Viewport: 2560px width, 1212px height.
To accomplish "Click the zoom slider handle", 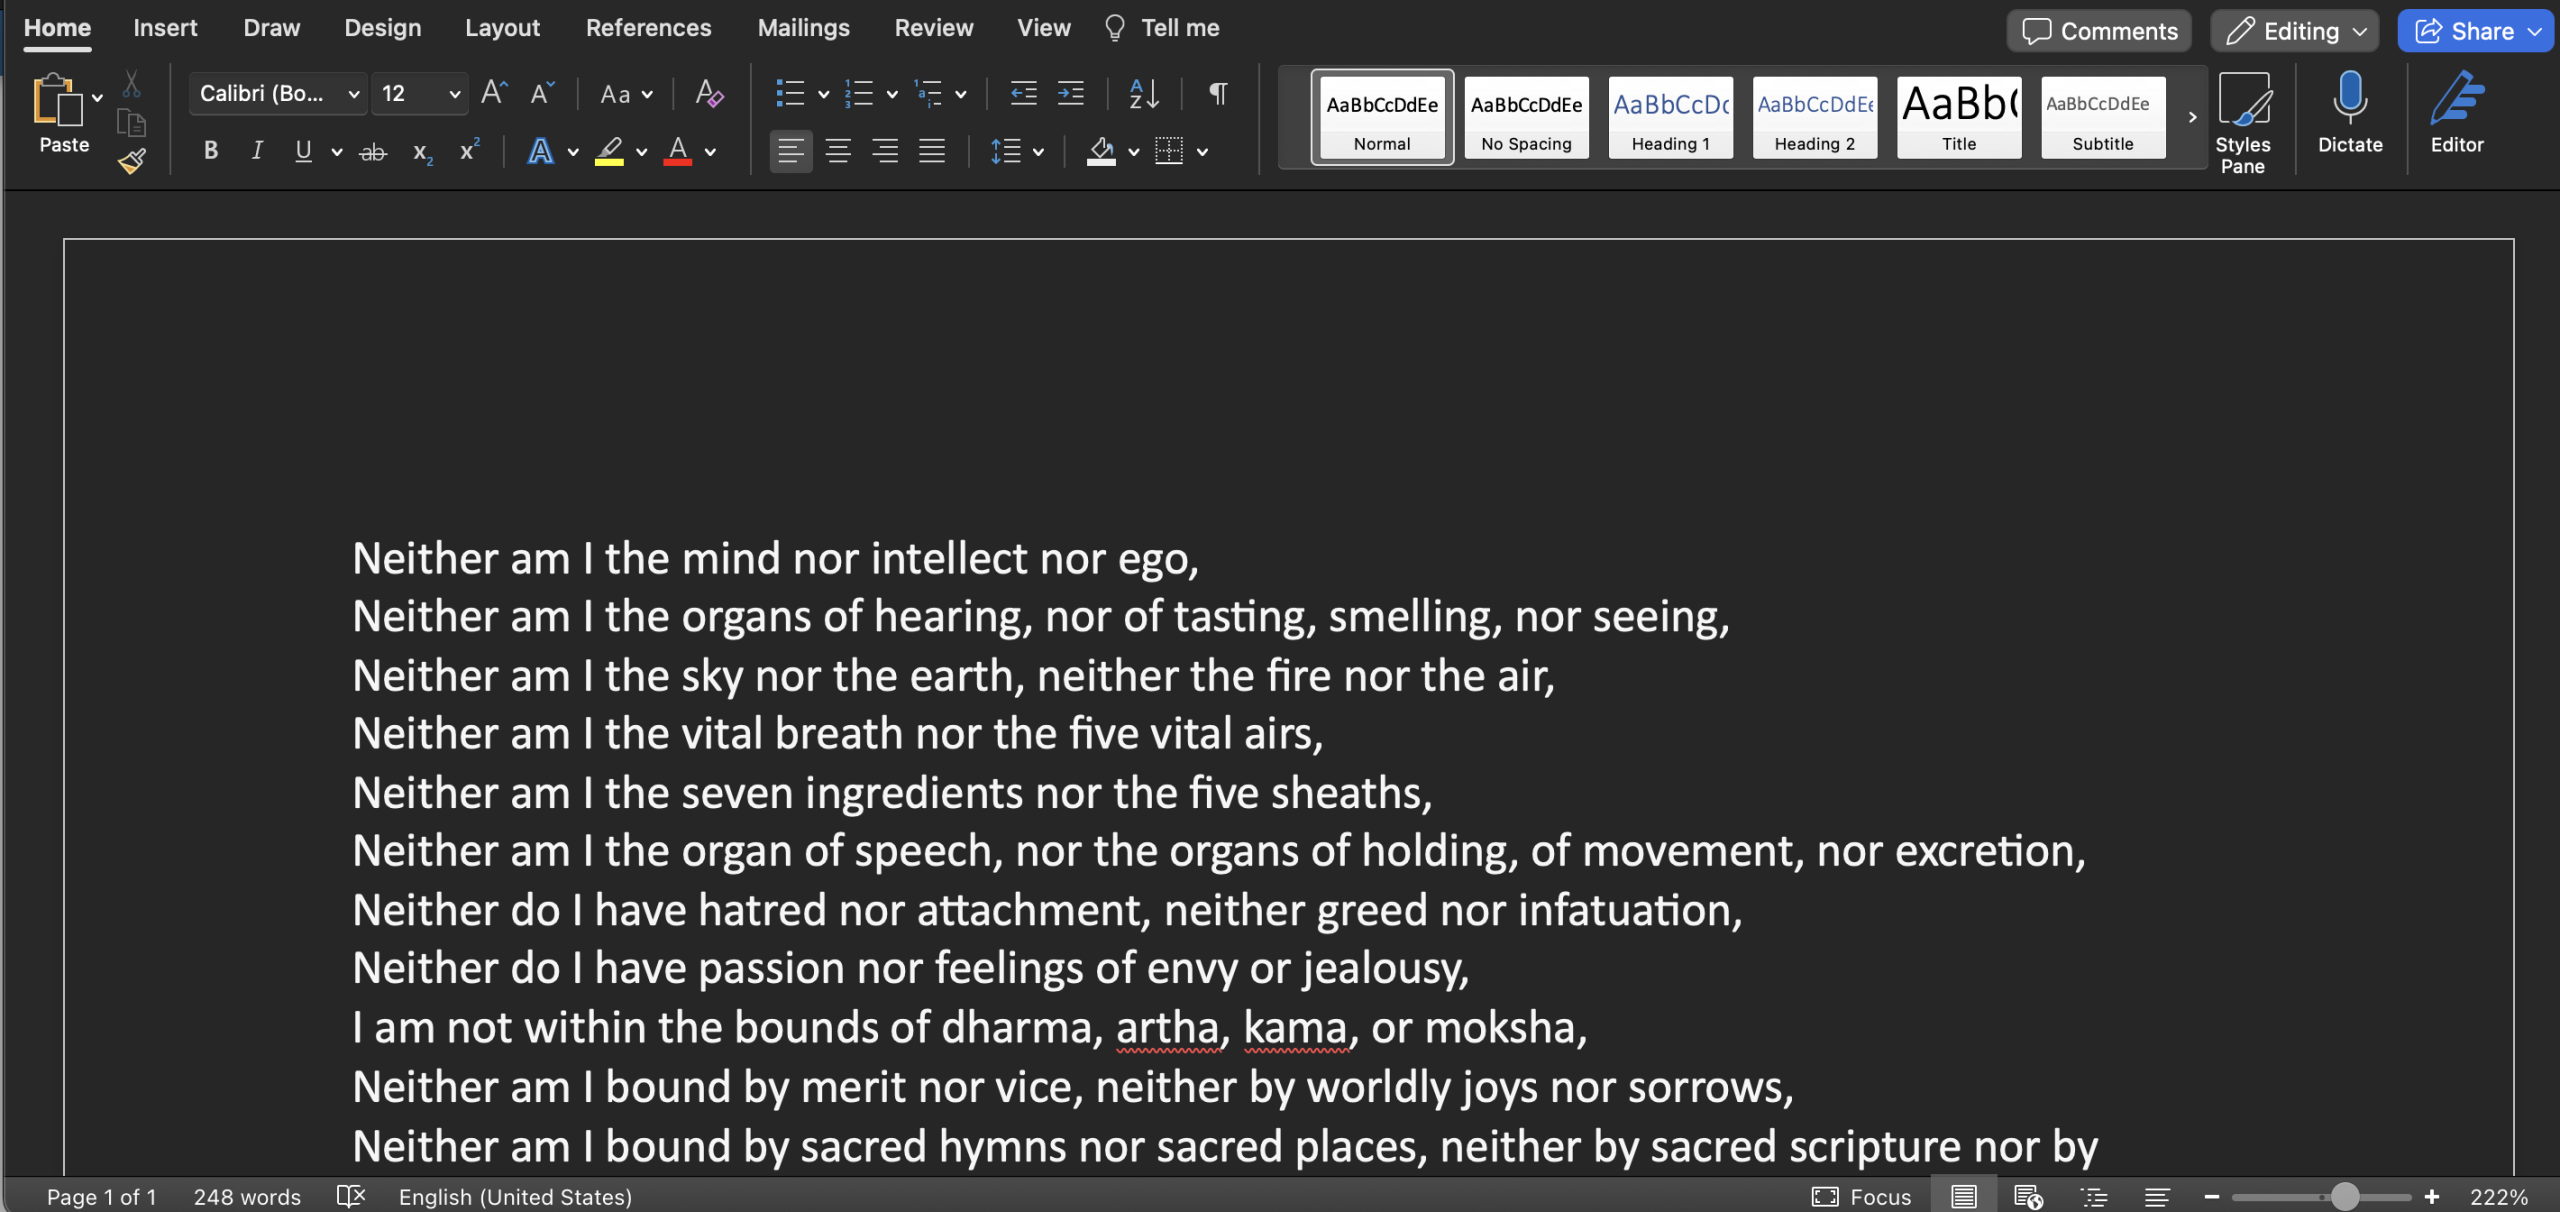I will 2344,1196.
